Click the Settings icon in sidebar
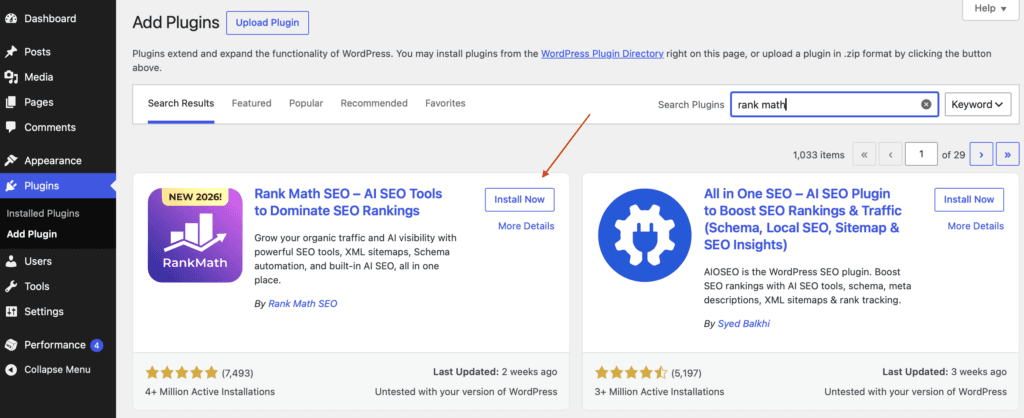Image resolution: width=1024 pixels, height=418 pixels. (10, 312)
